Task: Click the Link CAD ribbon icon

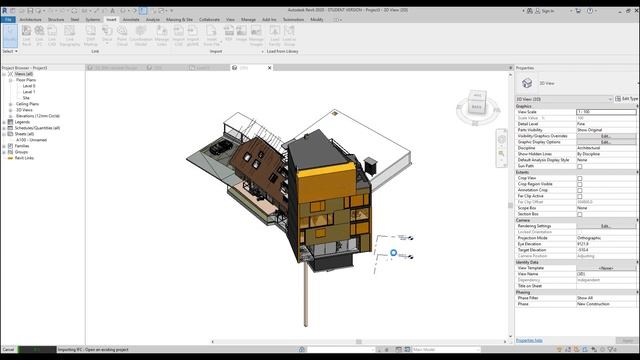Action: (x=52, y=36)
